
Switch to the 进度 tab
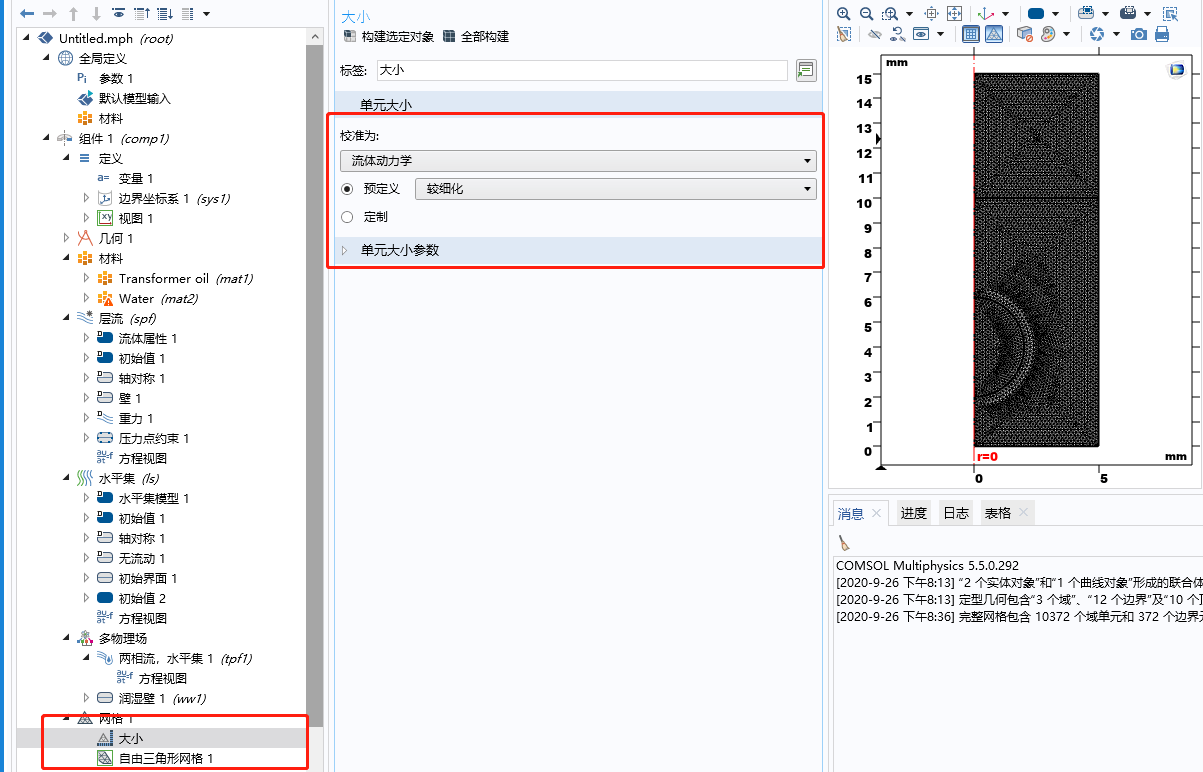[x=913, y=513]
